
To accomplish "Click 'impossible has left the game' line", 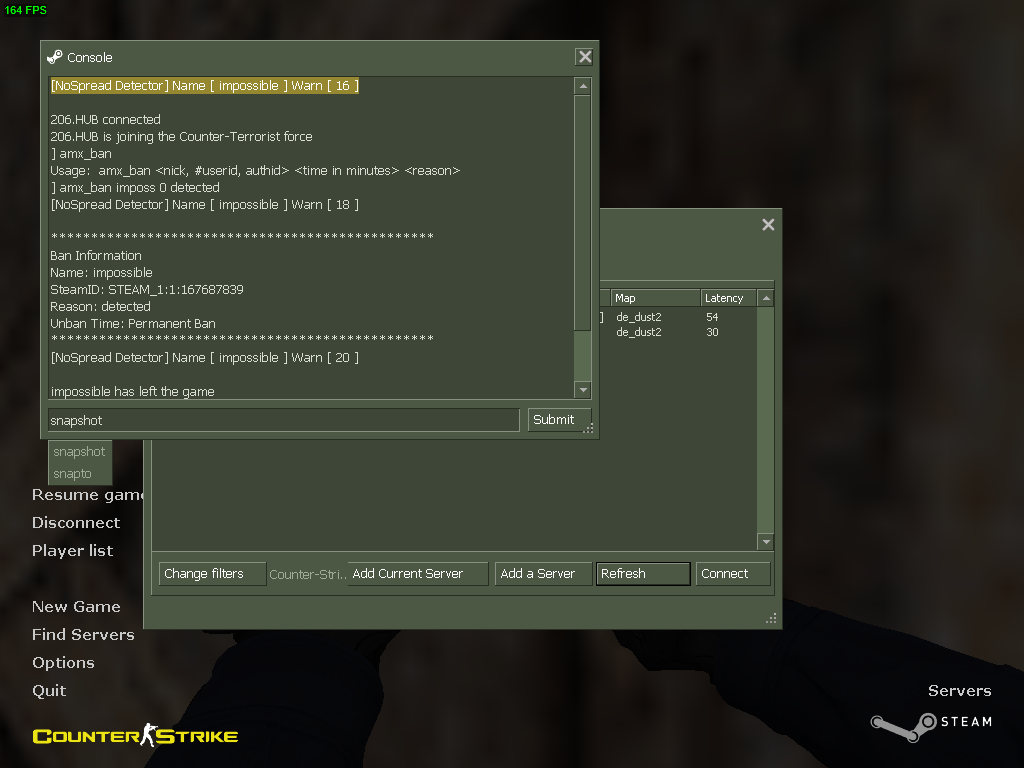I will (133, 391).
